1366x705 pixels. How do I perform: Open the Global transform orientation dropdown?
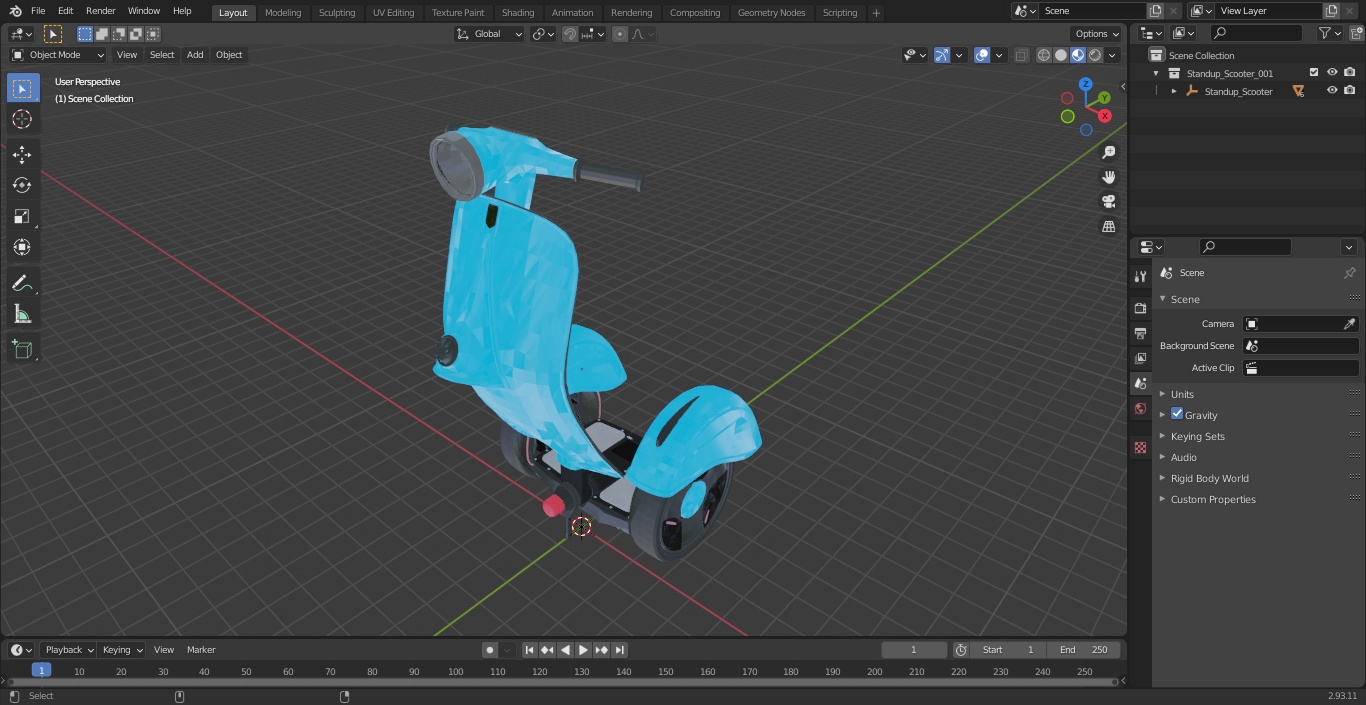tap(490, 34)
